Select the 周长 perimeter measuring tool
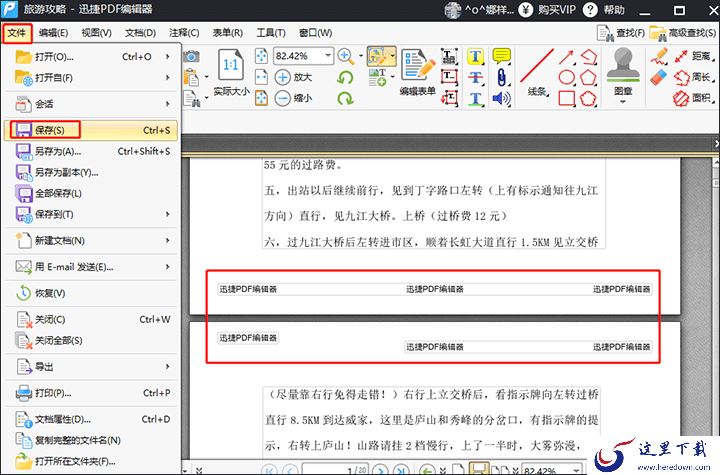The height and width of the screenshot is (475, 720). 693,77
